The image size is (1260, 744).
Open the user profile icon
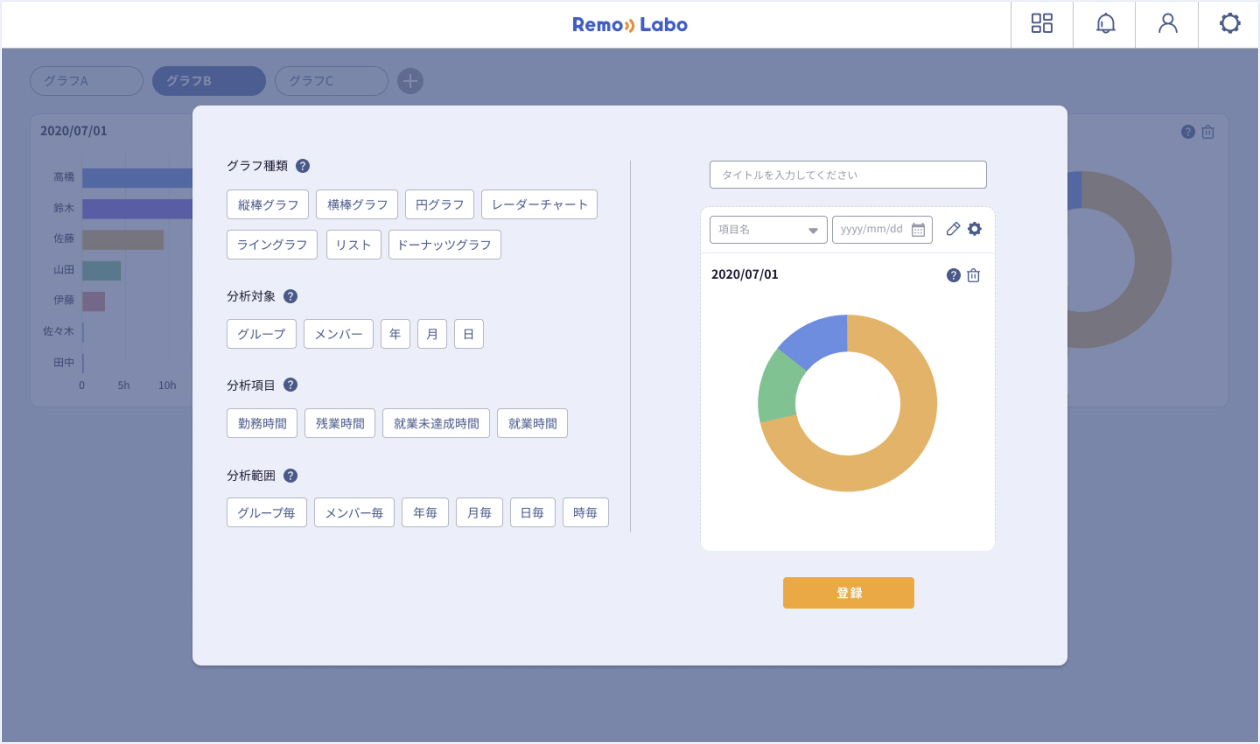1167,24
